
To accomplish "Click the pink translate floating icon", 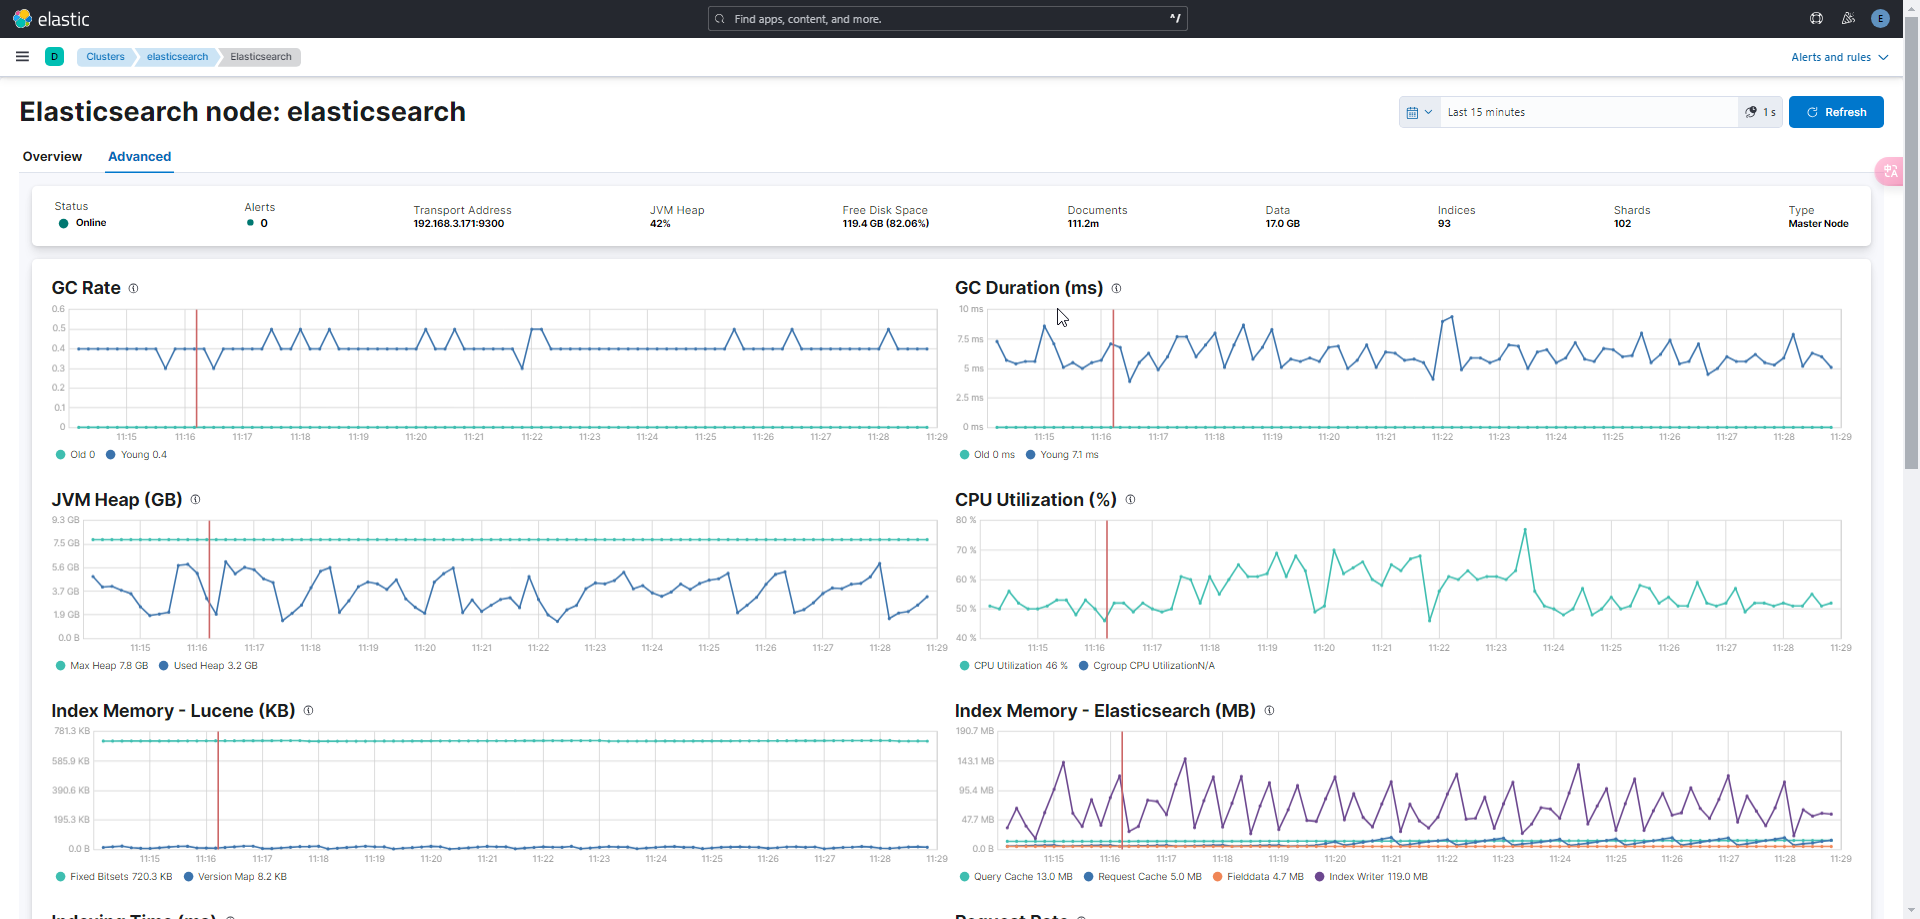I will (x=1889, y=171).
